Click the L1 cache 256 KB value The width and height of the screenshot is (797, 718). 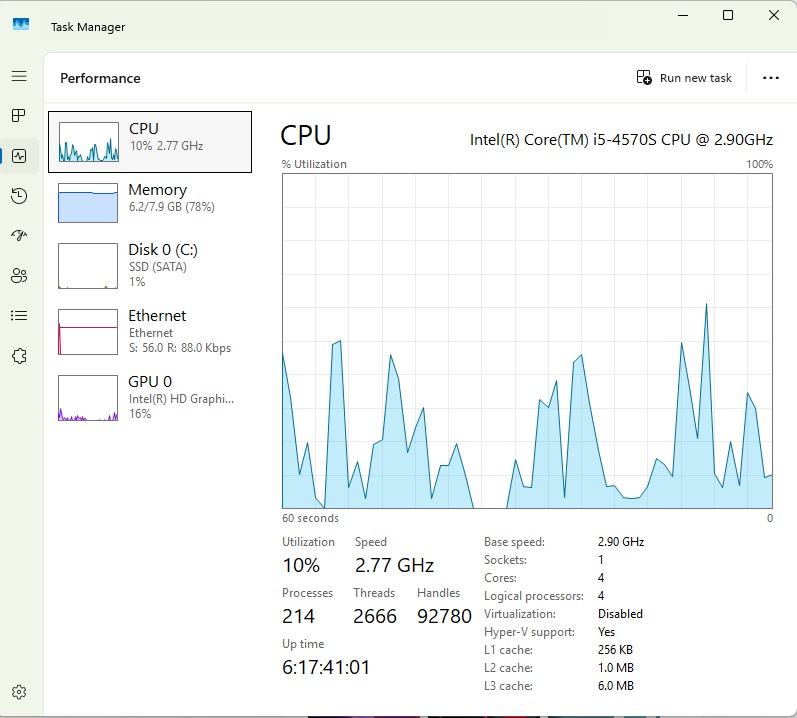[615, 650]
